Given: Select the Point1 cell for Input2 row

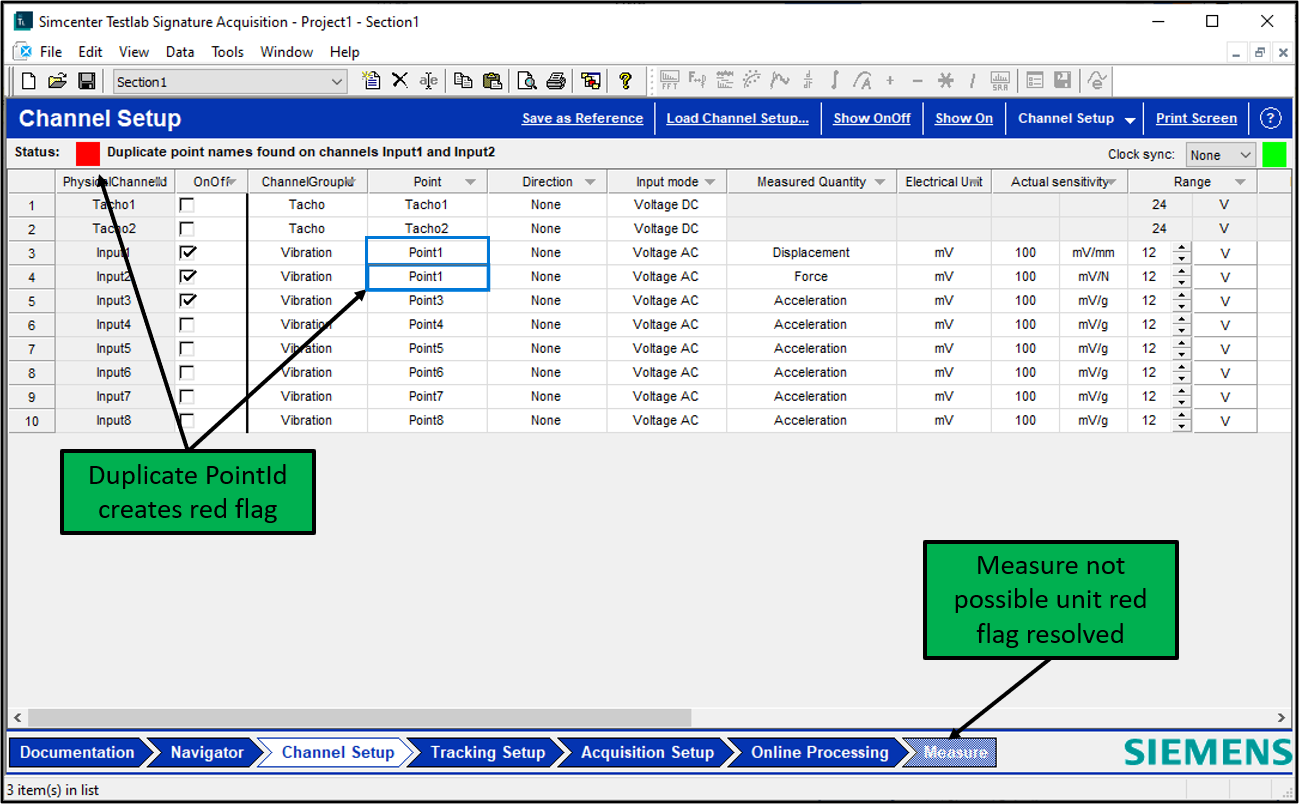Looking at the screenshot, I should (426, 277).
